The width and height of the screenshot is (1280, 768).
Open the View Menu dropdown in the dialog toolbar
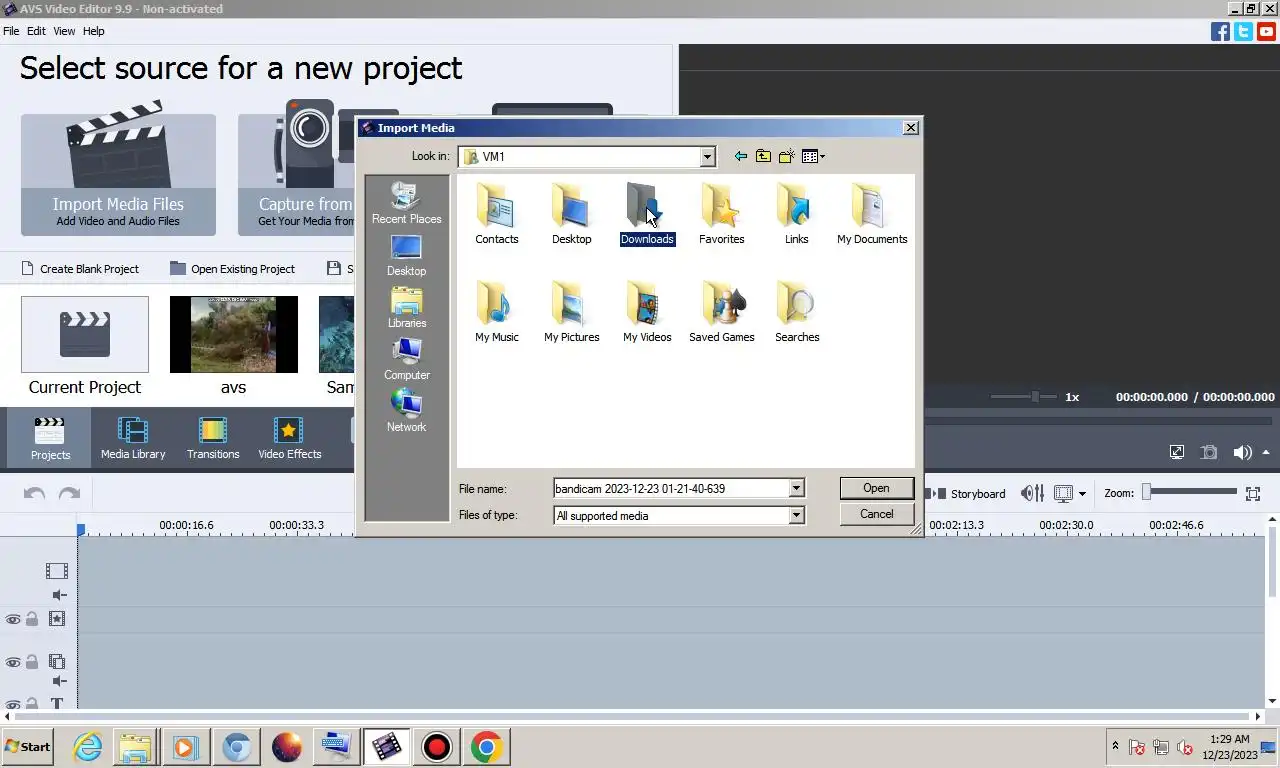(814, 156)
